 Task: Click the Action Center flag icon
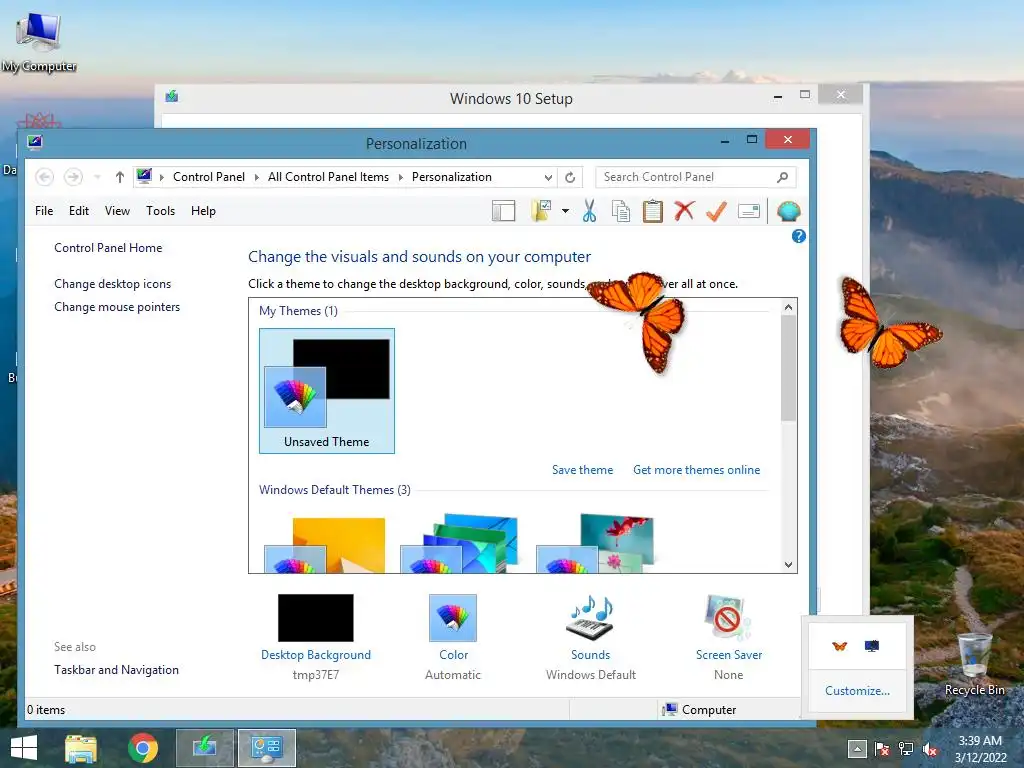click(x=882, y=749)
